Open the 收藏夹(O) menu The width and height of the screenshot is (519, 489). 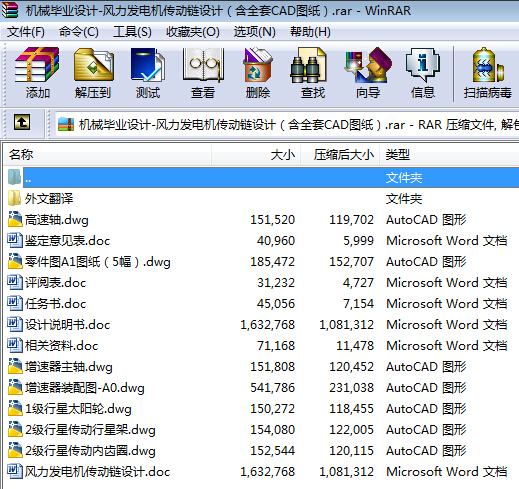(193, 32)
